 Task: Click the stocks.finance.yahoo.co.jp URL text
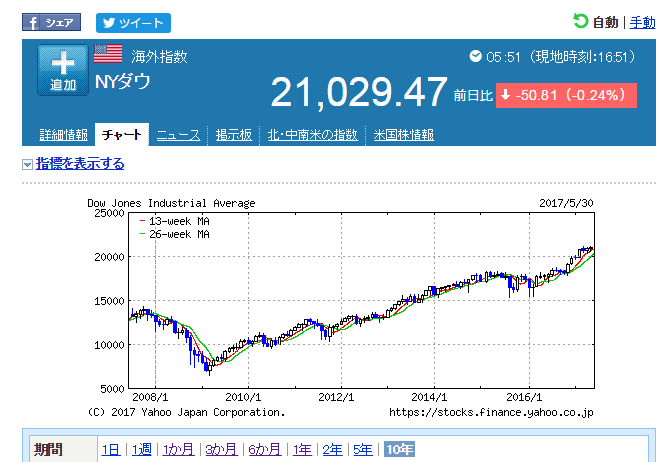click(x=491, y=412)
